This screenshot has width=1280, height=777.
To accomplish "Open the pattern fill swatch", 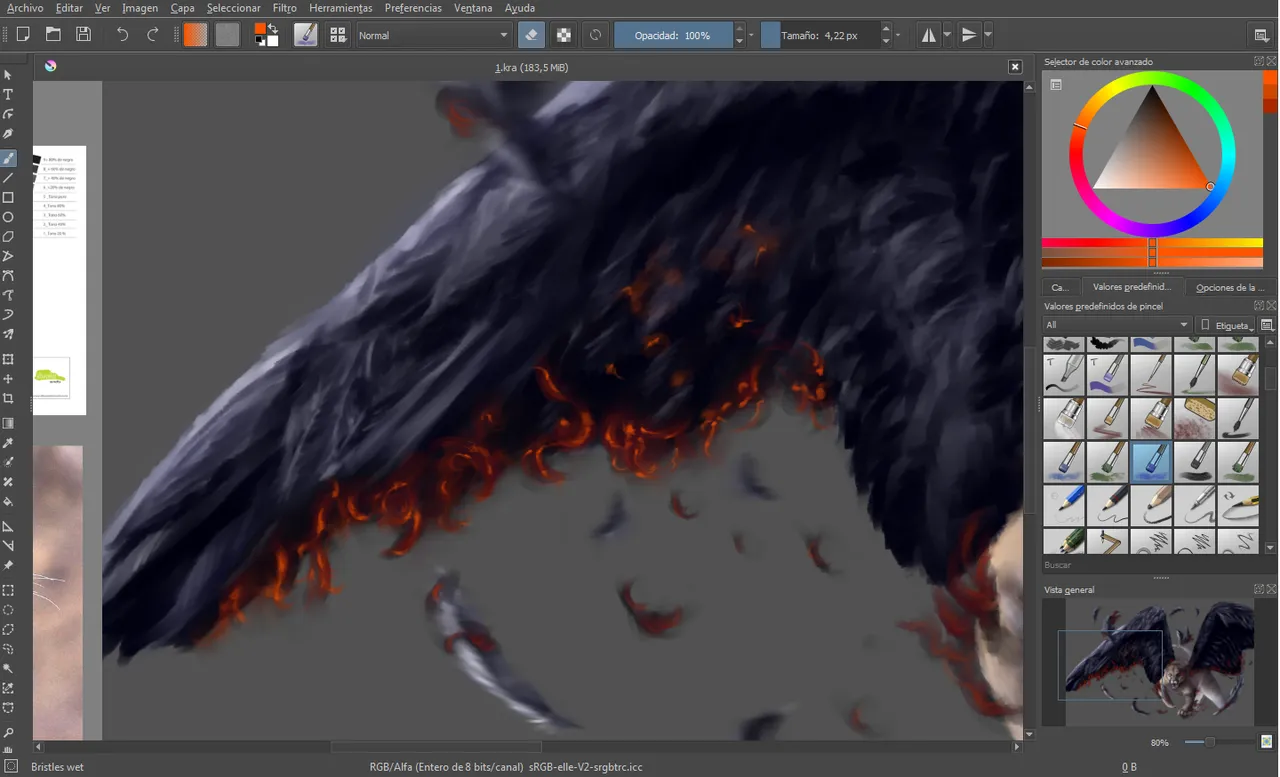I will click(x=228, y=35).
